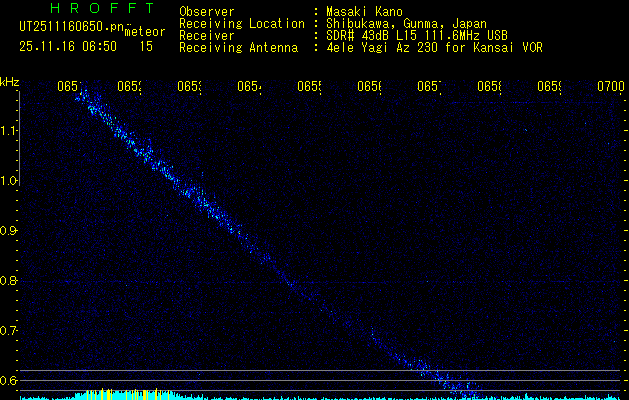Click the Receiving Antenna label
Image resolution: width=629 pixels, height=400 pixels.
pyautogui.click(x=238, y=48)
